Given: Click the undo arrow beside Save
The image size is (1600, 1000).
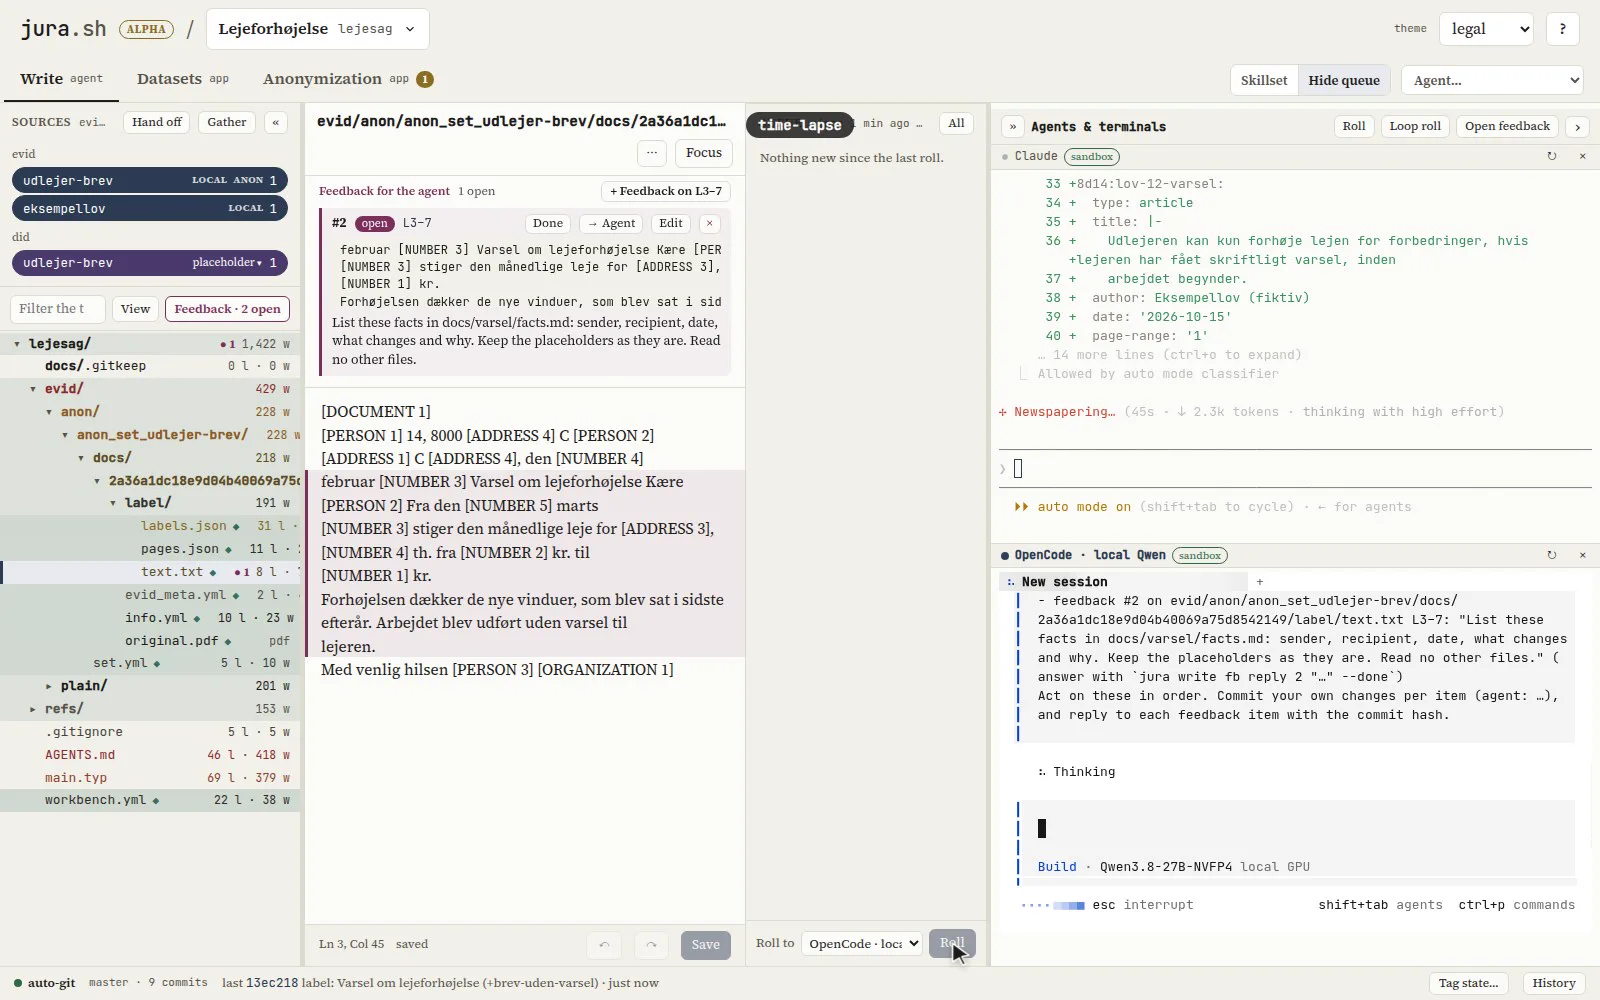Looking at the screenshot, I should pos(604,945).
